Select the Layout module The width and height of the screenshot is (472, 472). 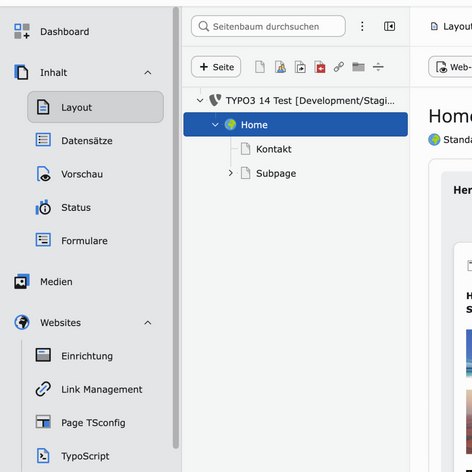pyautogui.click(x=95, y=107)
